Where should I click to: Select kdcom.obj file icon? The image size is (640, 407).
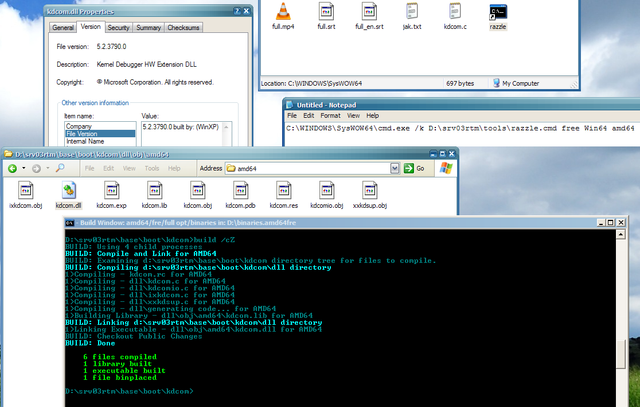pos(198,190)
